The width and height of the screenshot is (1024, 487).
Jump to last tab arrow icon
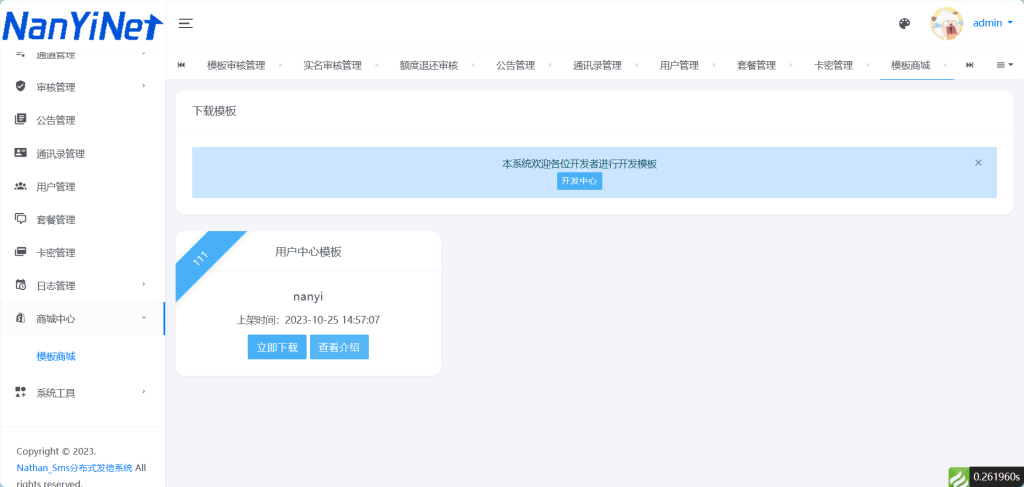pos(970,65)
